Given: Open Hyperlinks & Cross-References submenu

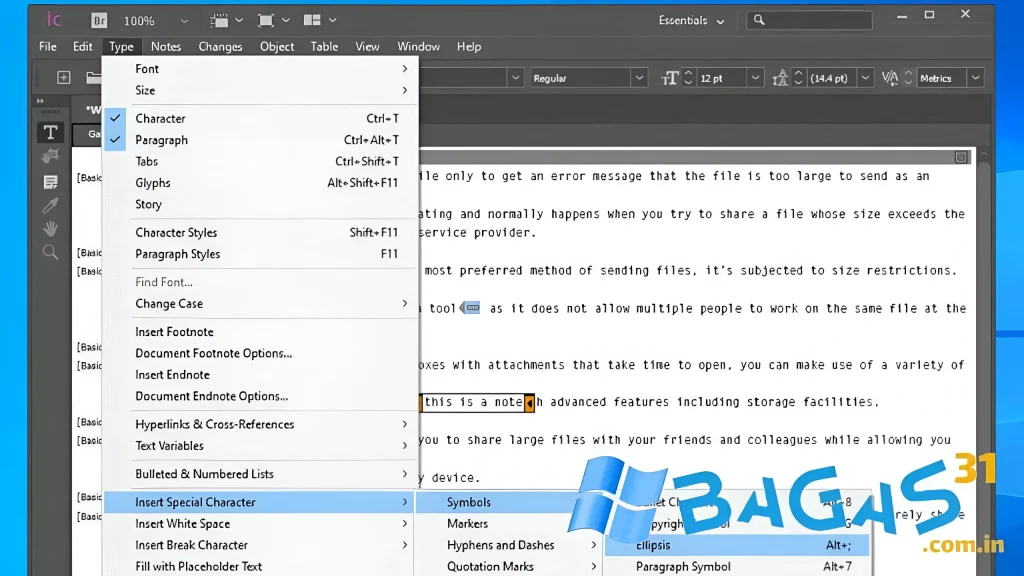Looking at the screenshot, I should coord(260,424).
